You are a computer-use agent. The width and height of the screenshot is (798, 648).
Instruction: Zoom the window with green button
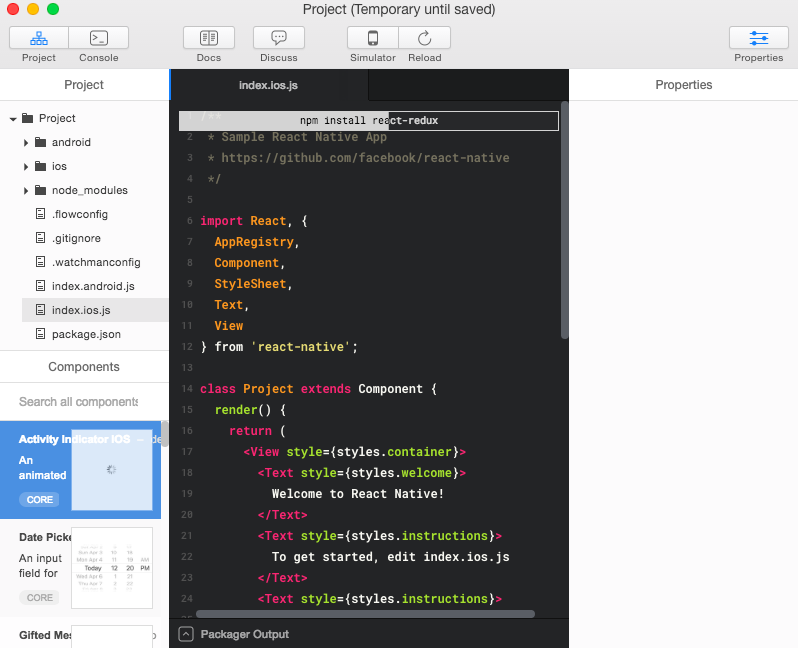(53, 9)
